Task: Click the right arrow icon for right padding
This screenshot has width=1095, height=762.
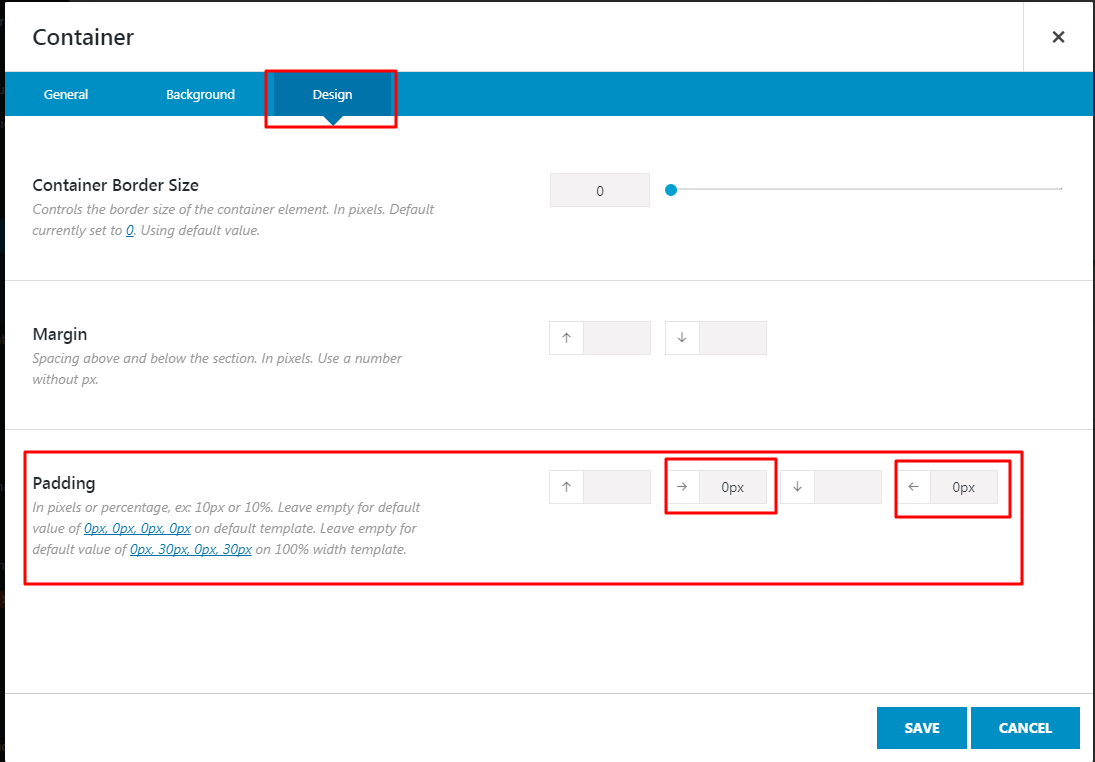Action: [682, 487]
